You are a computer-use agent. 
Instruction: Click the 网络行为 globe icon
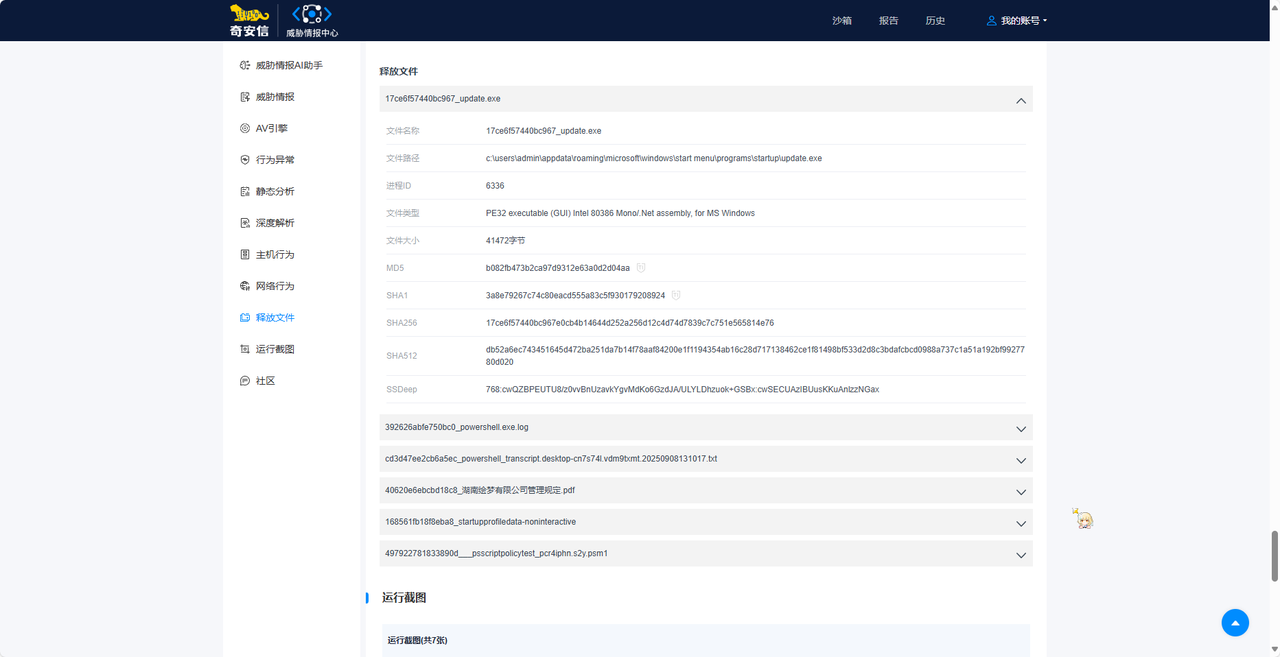click(x=245, y=286)
